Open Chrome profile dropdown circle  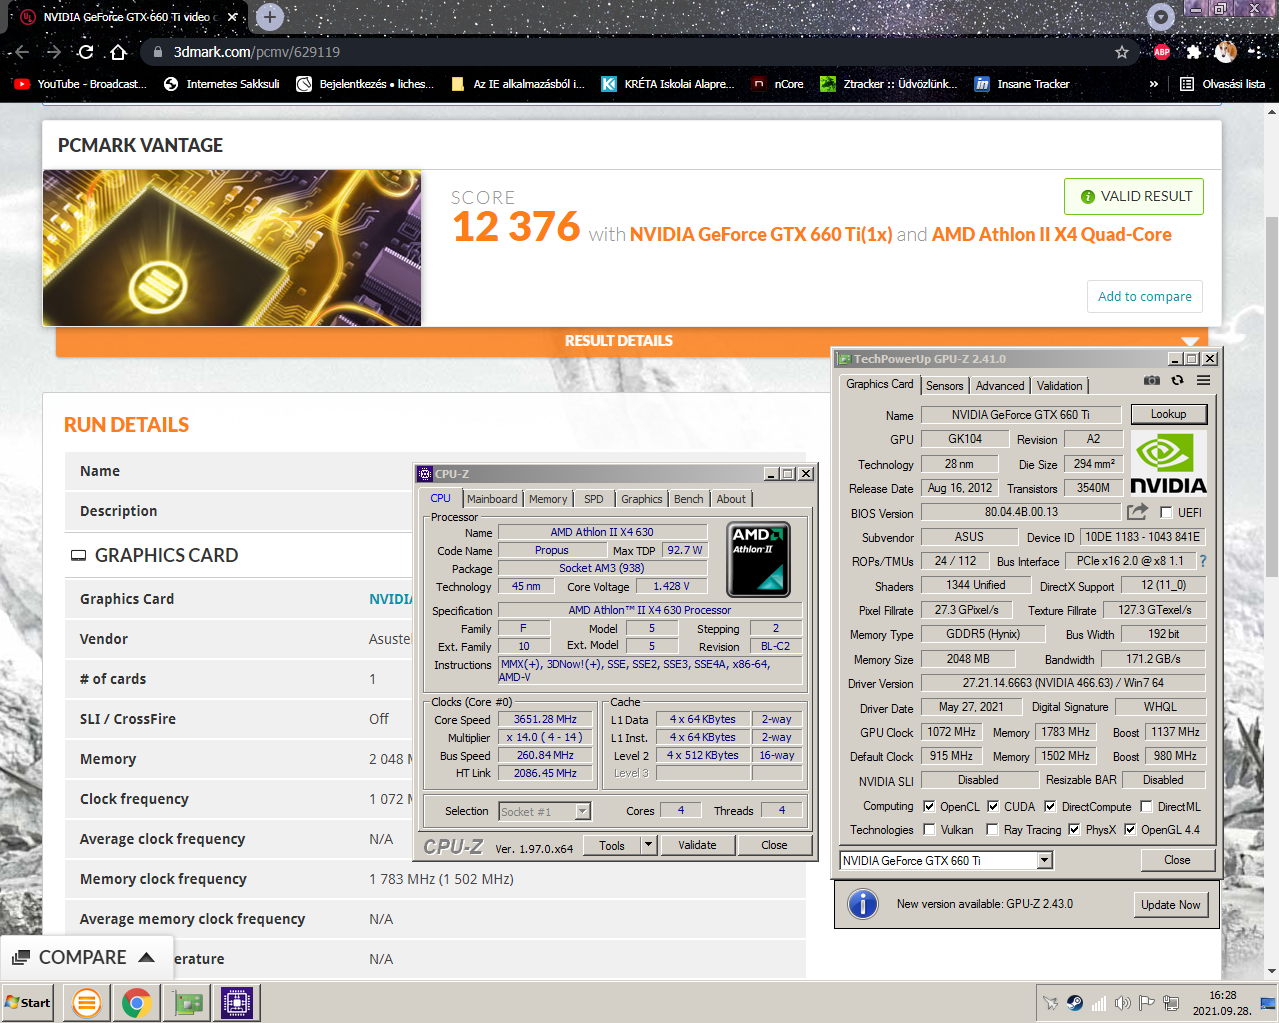pos(1160,16)
